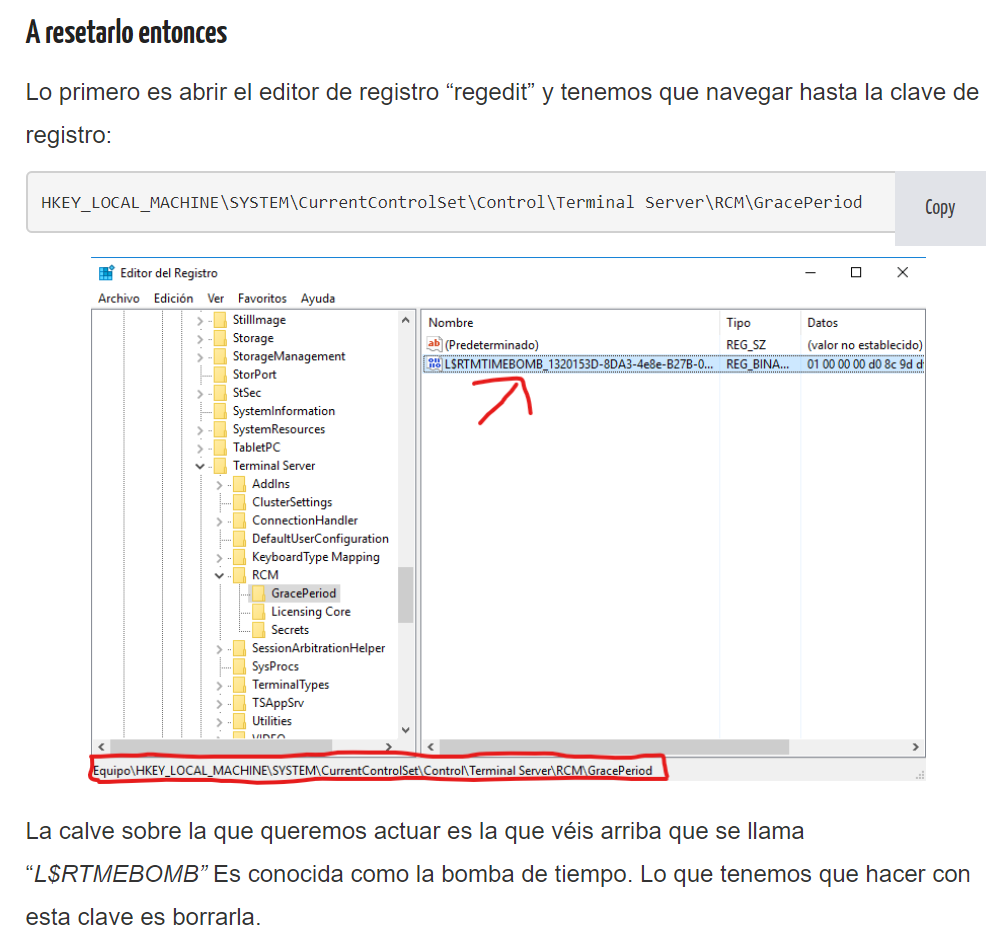Click the registry path code box
Image resolution: width=998 pixels, height=944 pixels.
(460, 202)
